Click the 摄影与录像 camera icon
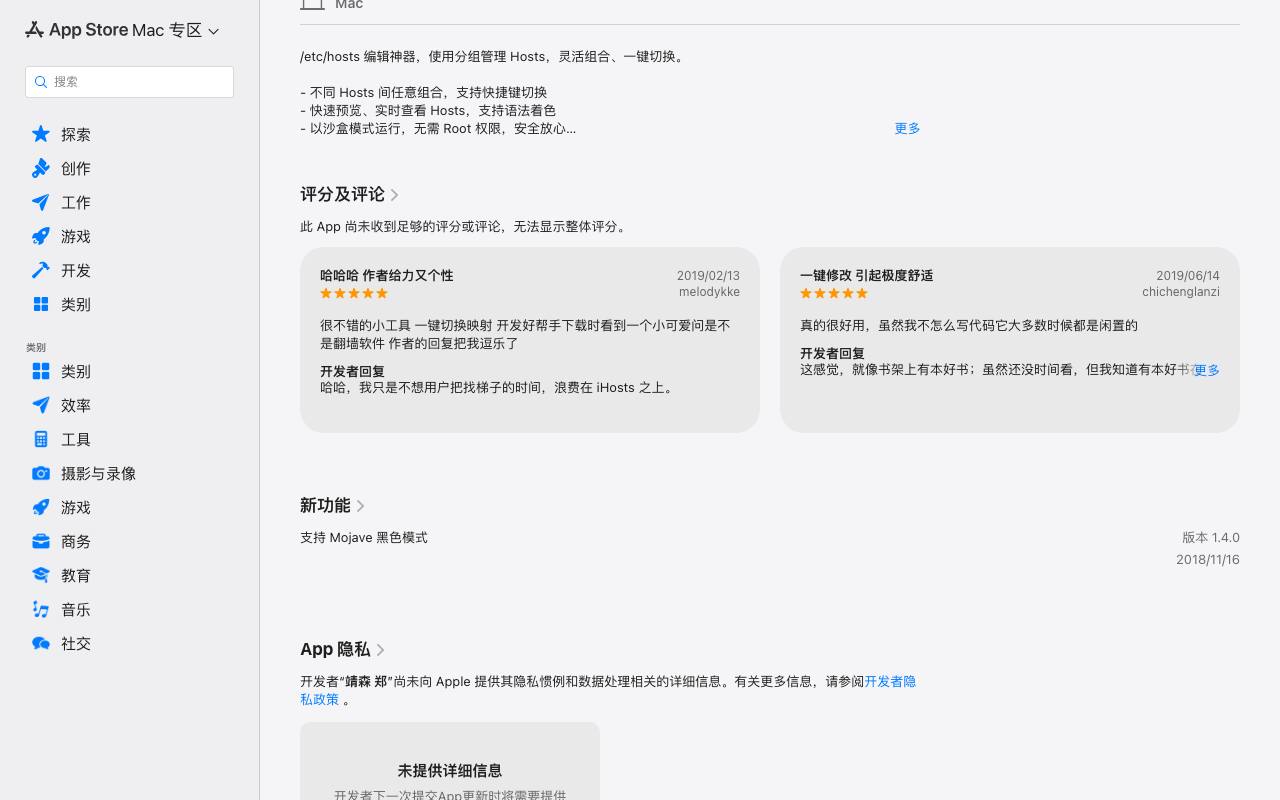The width and height of the screenshot is (1280, 800). click(x=41, y=473)
